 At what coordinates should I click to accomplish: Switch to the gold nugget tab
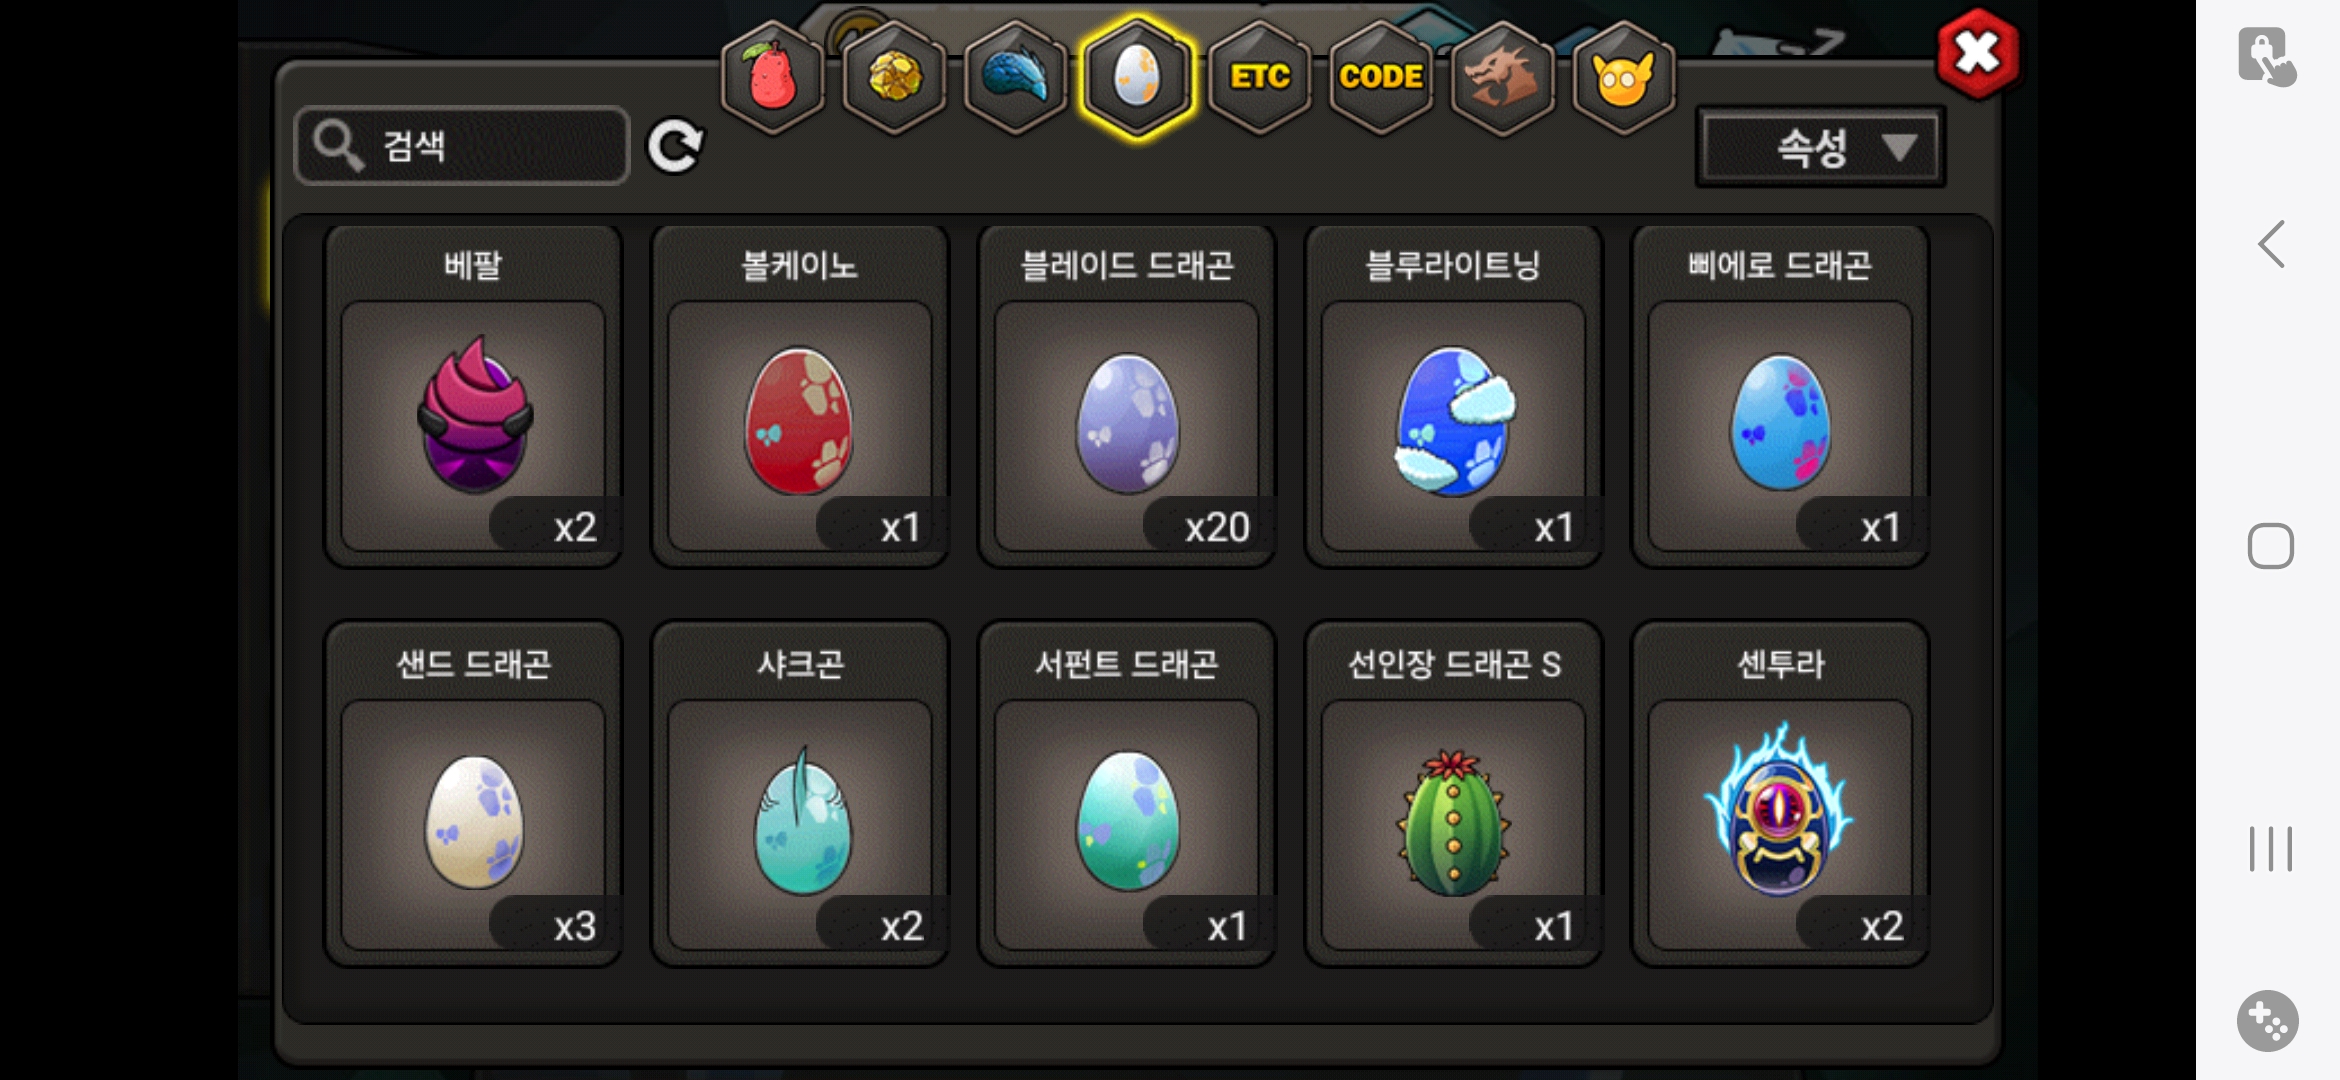894,77
